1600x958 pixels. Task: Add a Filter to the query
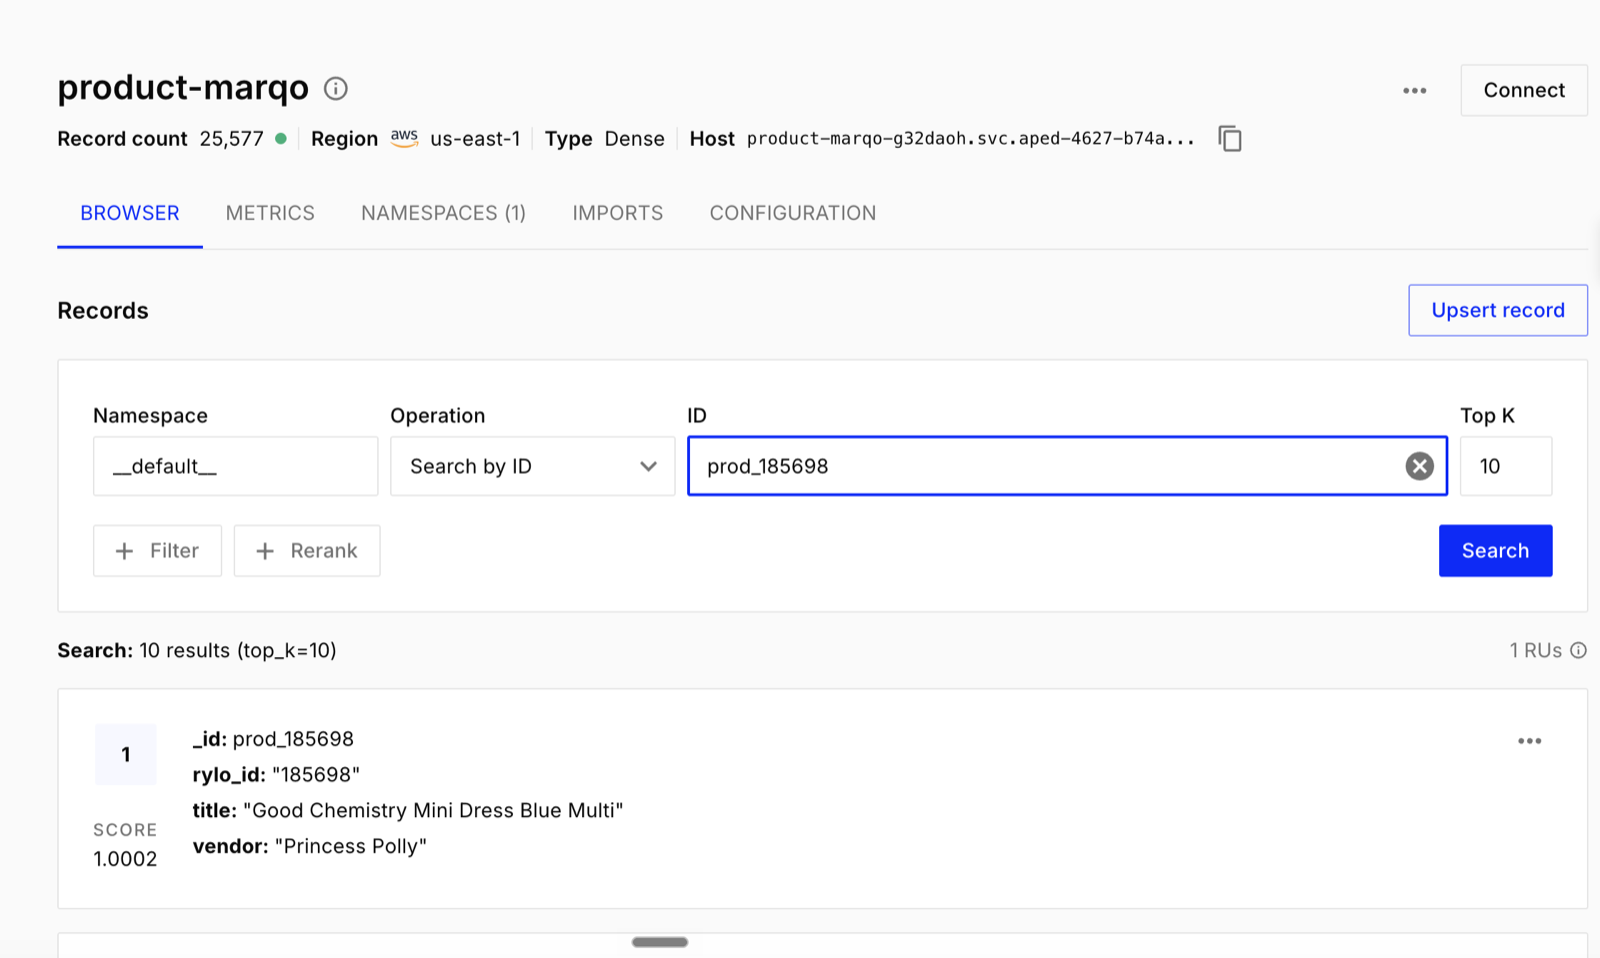point(157,551)
